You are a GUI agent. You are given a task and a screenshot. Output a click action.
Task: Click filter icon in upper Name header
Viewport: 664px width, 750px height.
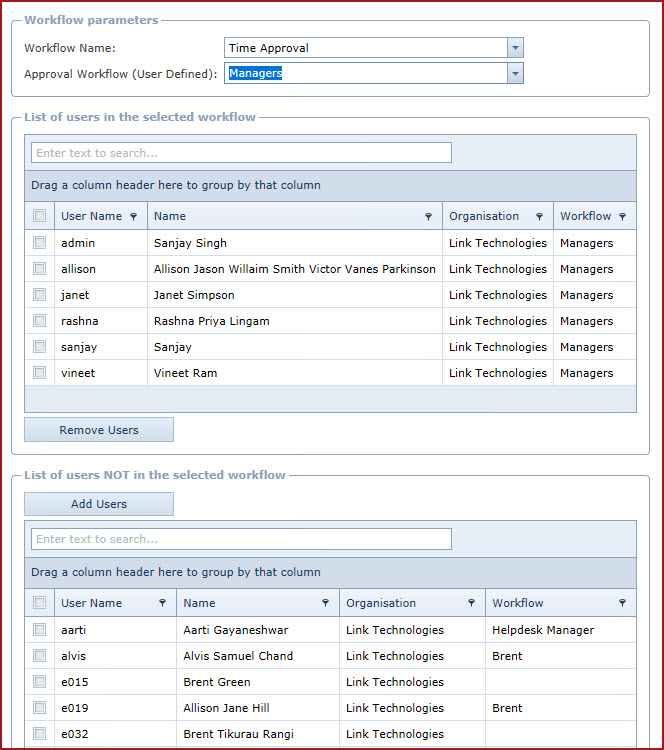[429, 217]
